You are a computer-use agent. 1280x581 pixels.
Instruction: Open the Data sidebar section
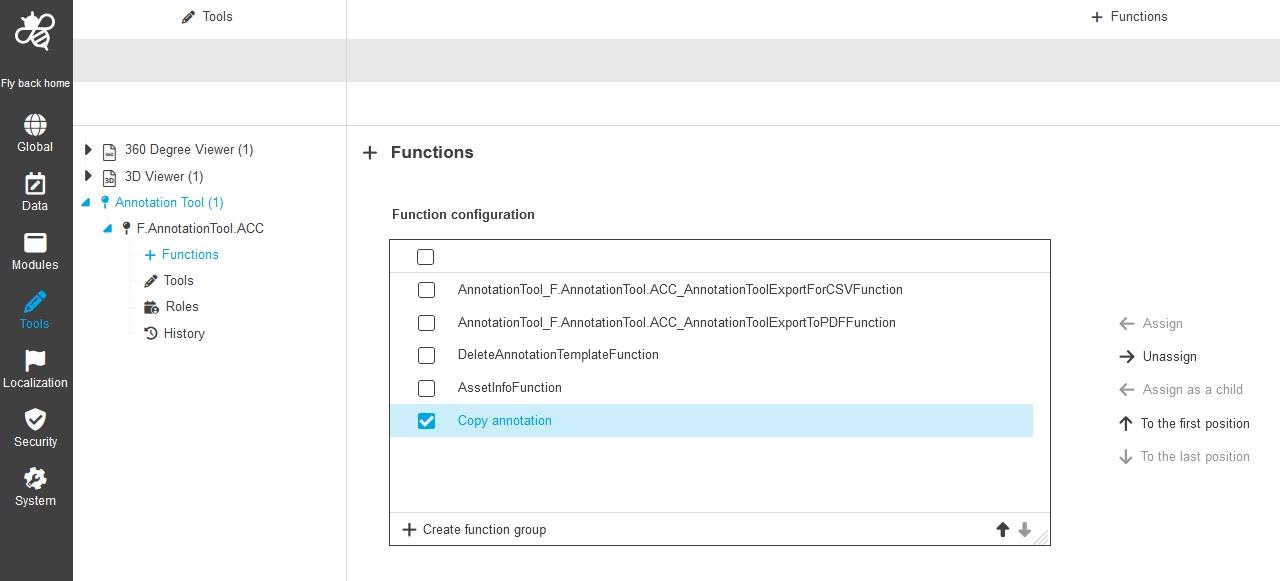coord(35,193)
